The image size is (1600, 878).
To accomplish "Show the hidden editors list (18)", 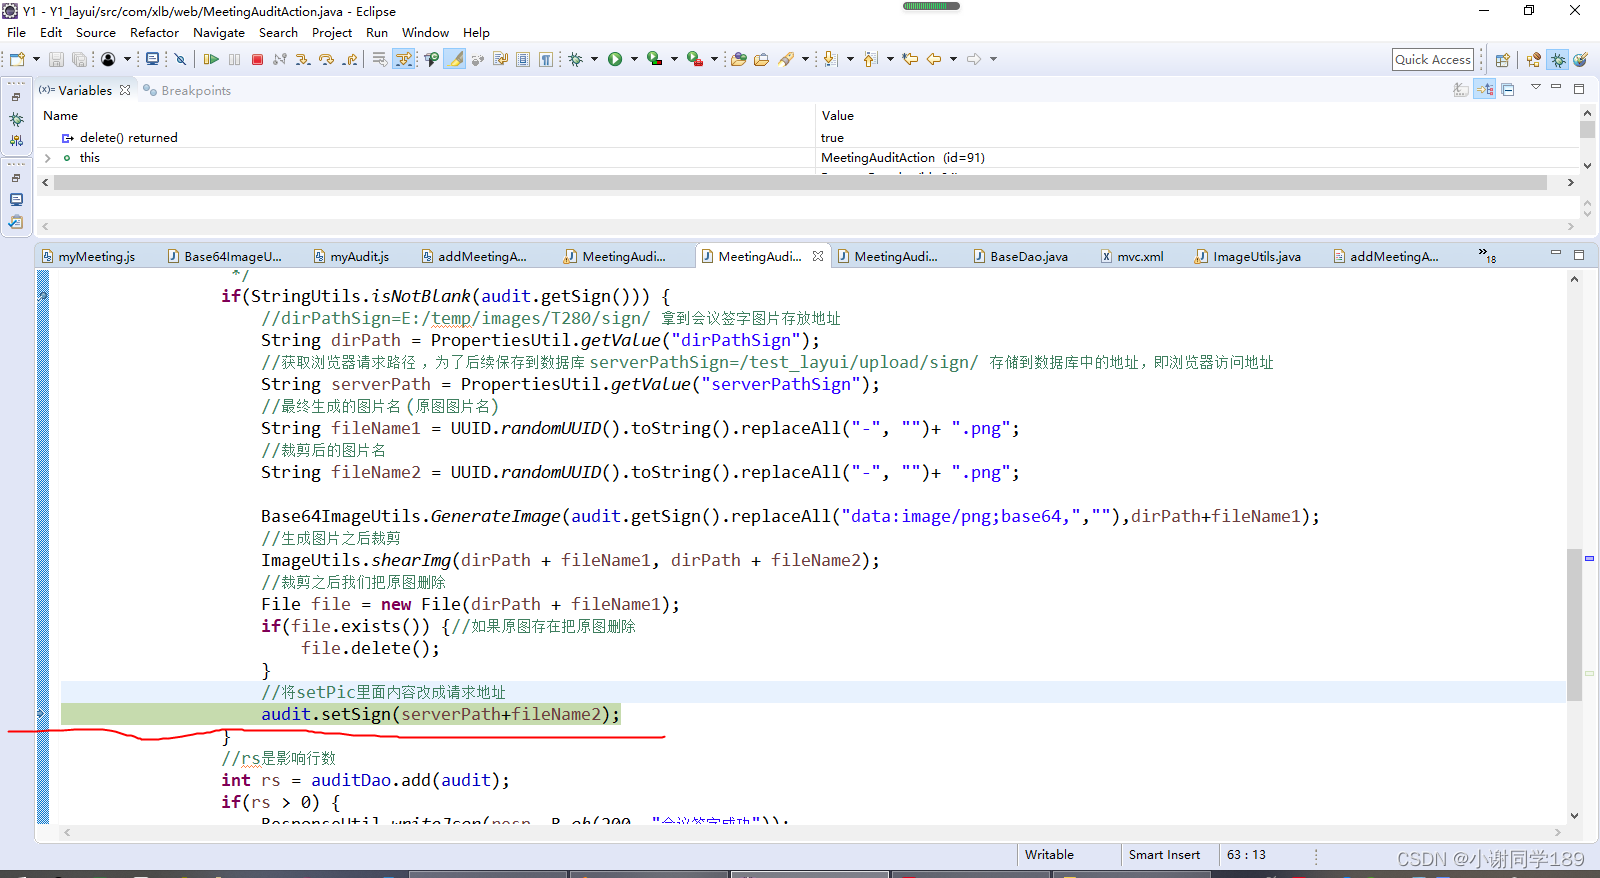I will (x=1487, y=256).
